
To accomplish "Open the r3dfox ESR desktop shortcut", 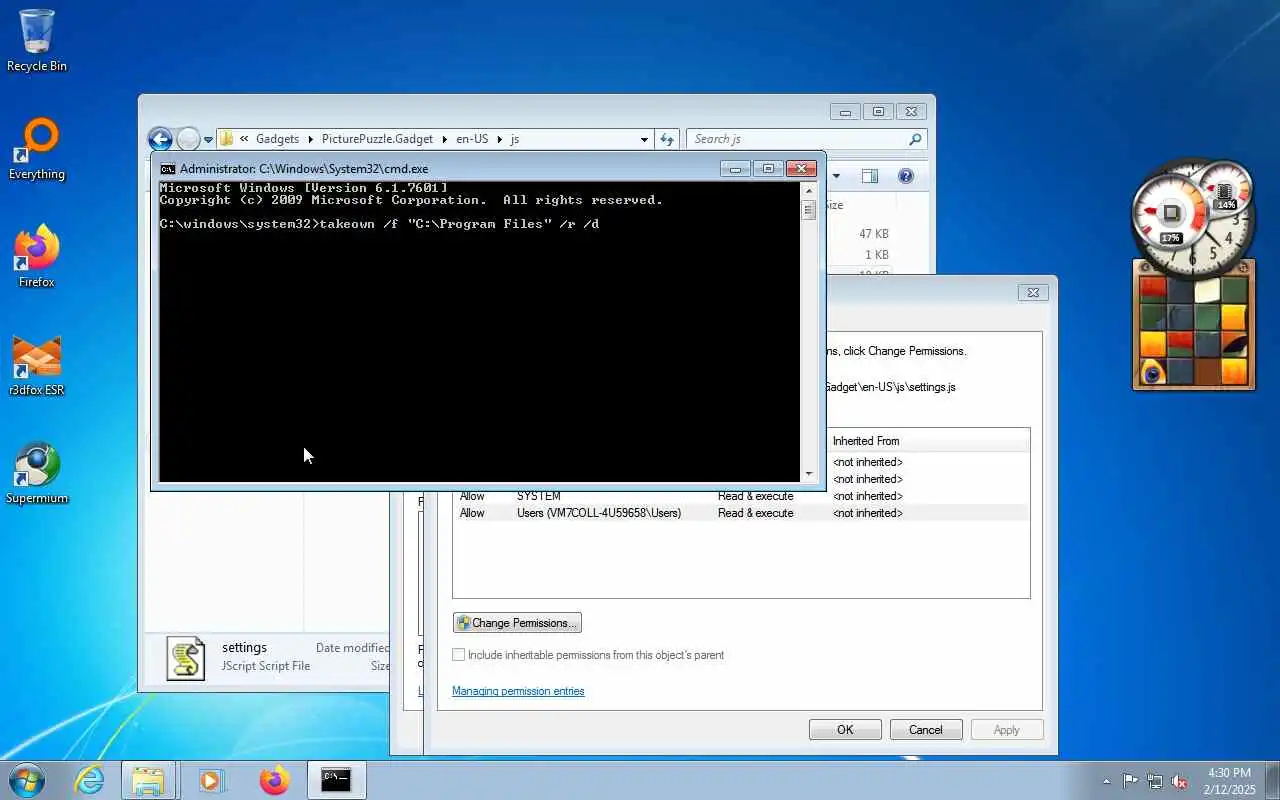I will (x=37, y=364).
